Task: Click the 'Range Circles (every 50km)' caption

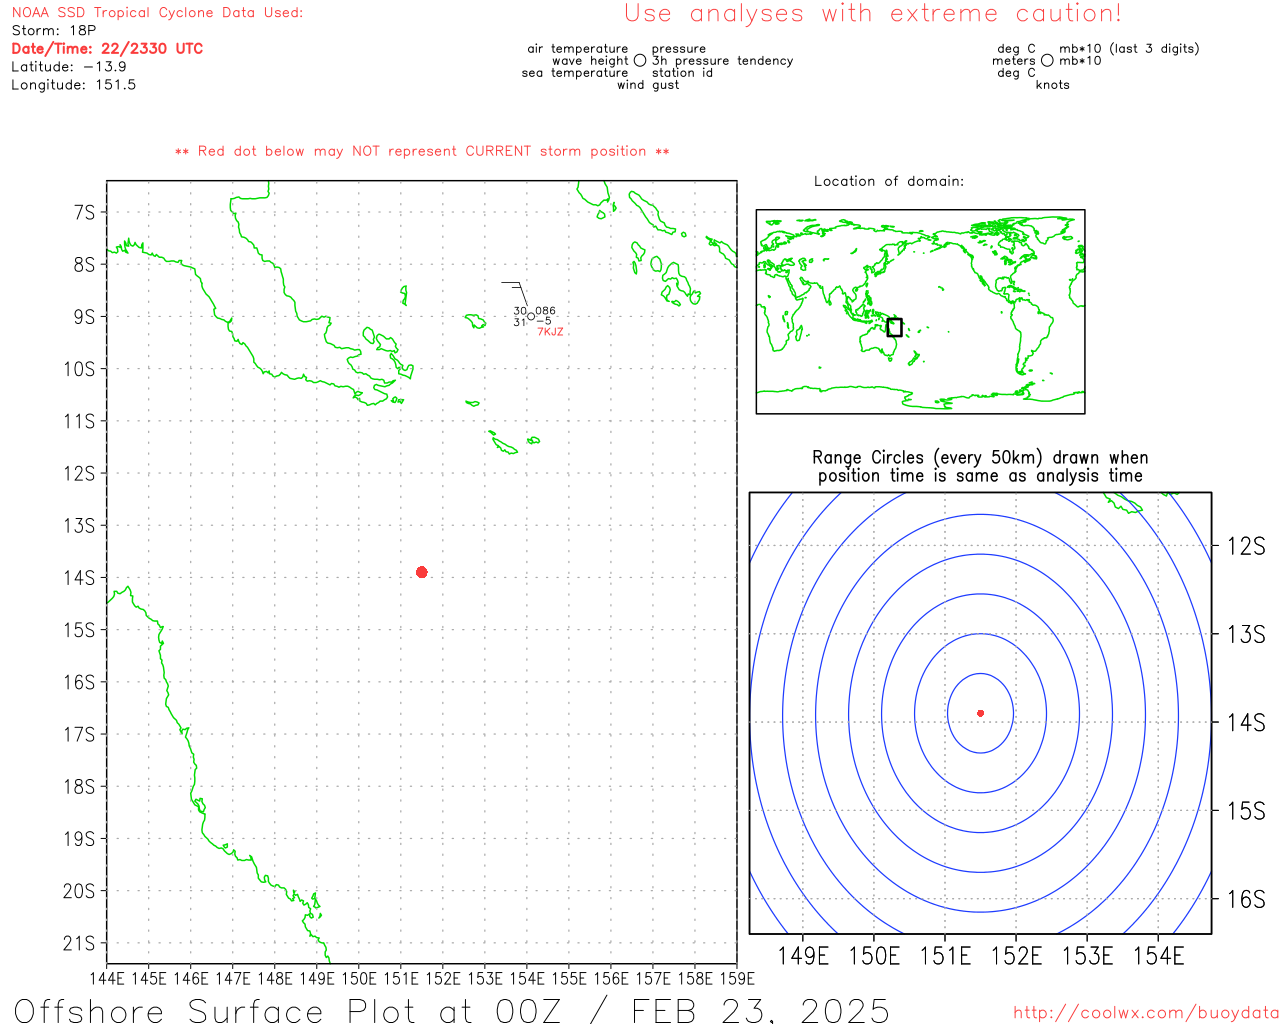Action: 980,467
